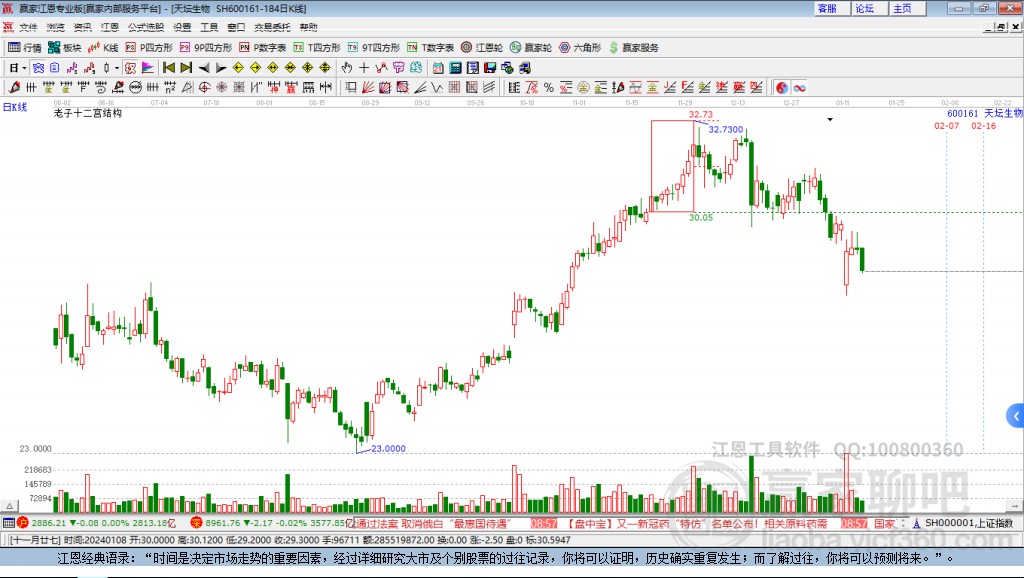Open the 行情 market quotes view
The width and height of the screenshot is (1024, 578).
tap(24, 47)
